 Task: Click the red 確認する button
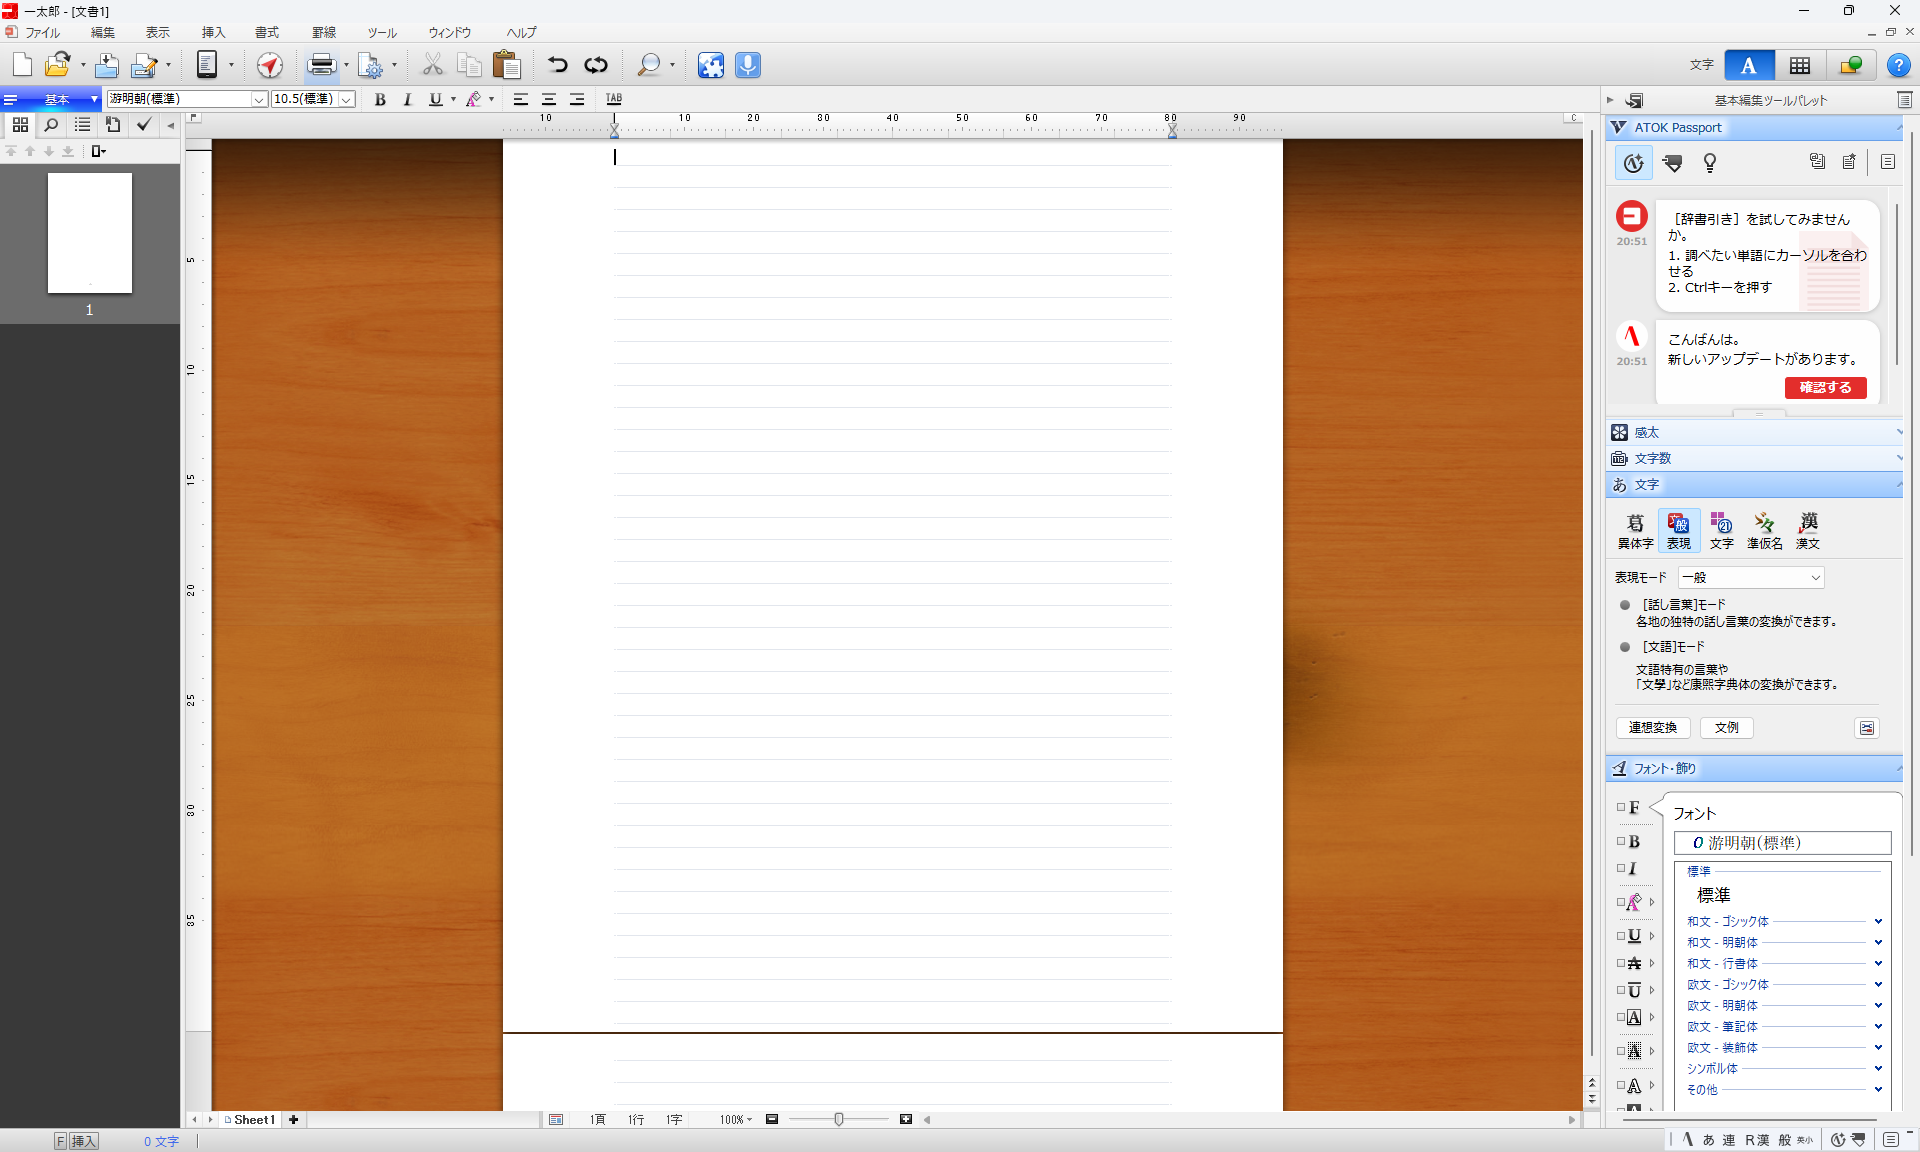coord(1825,387)
